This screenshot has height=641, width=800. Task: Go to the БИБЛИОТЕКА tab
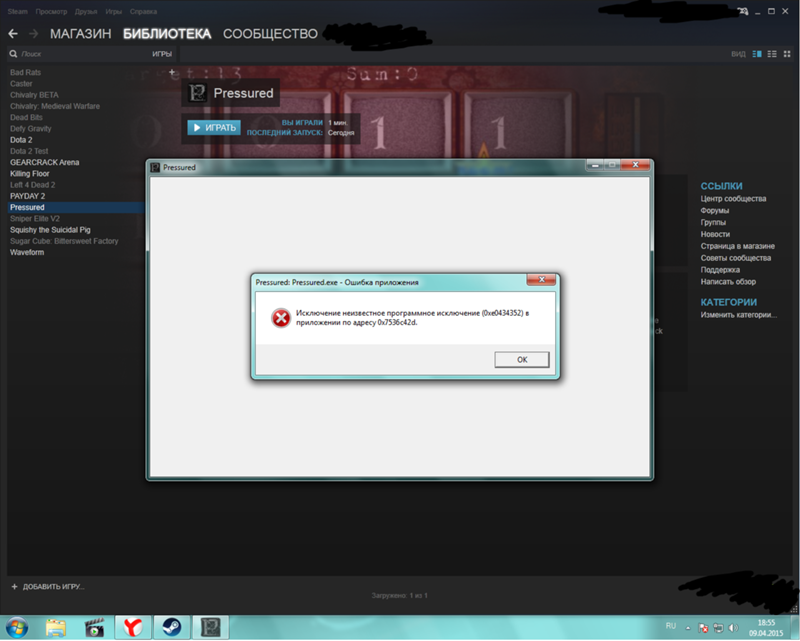(x=167, y=34)
